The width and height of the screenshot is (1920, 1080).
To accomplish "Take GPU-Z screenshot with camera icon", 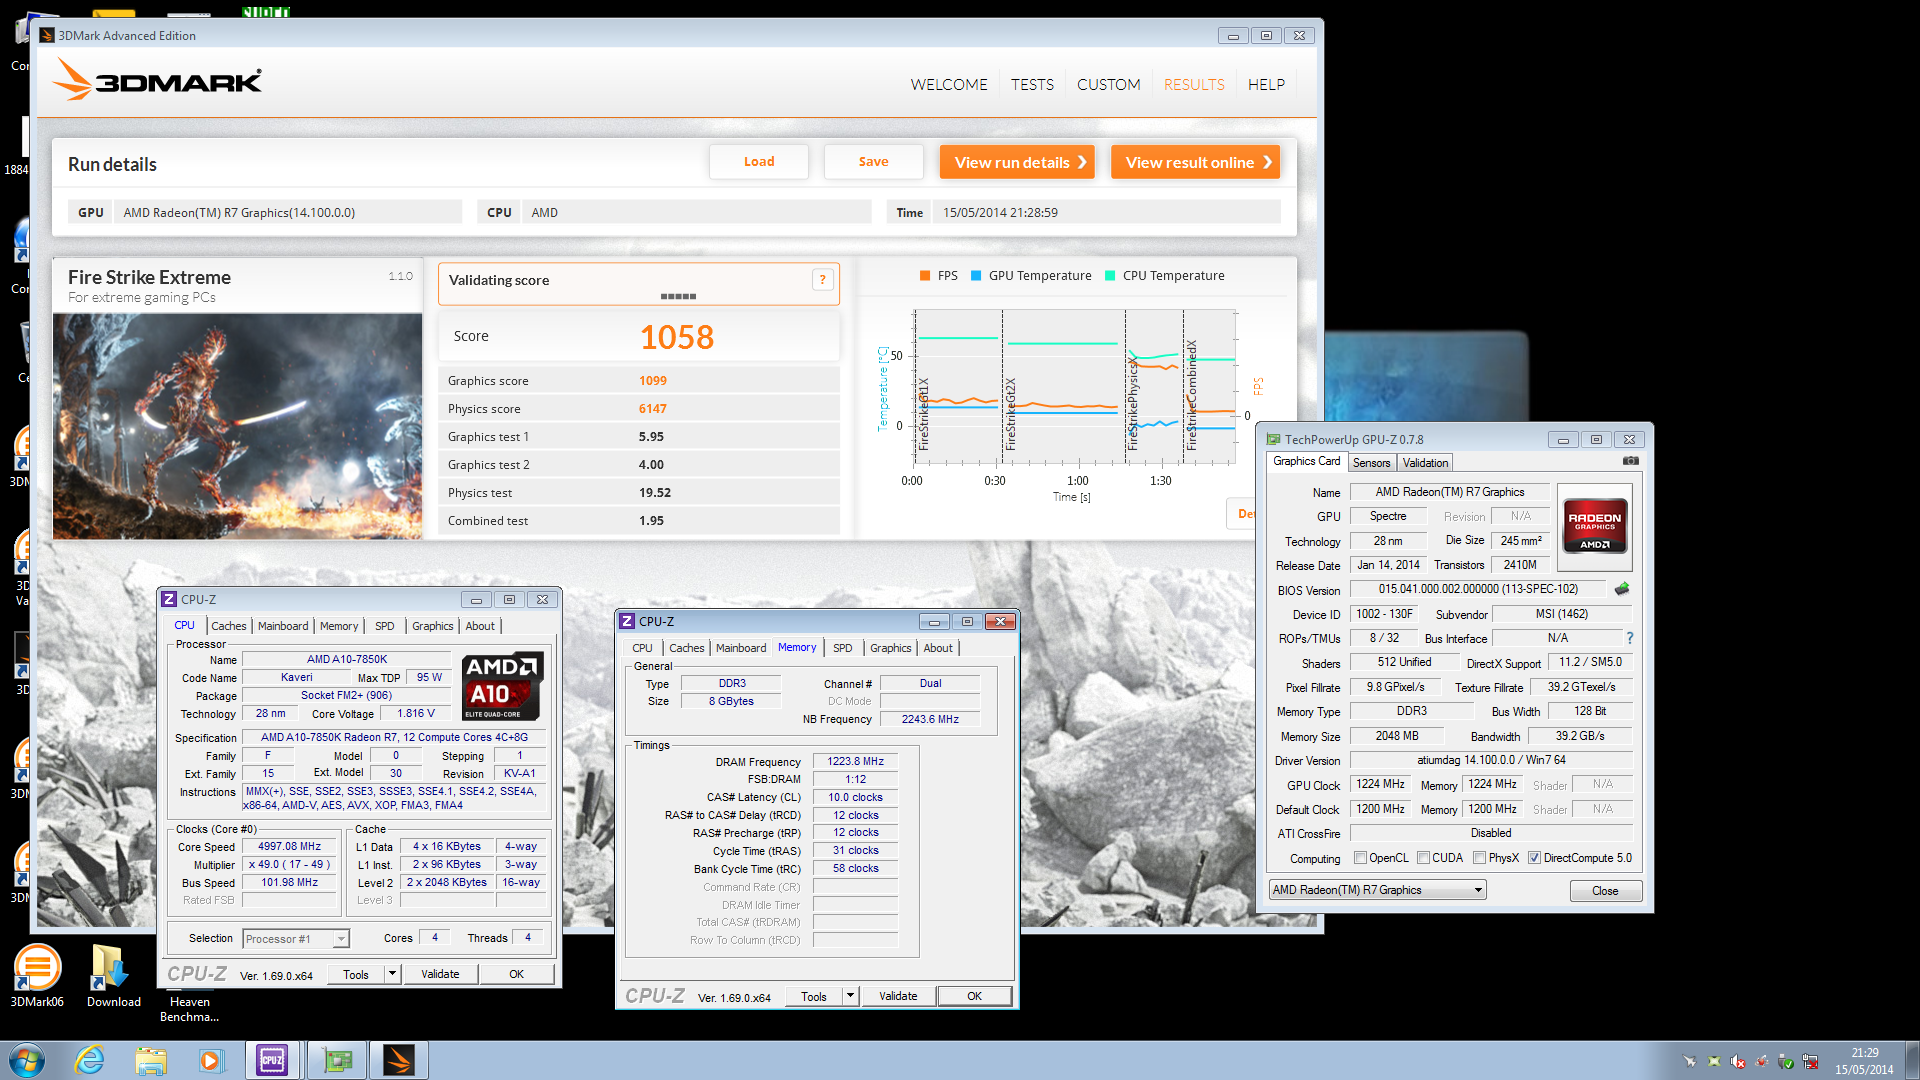I will click(x=1630, y=461).
